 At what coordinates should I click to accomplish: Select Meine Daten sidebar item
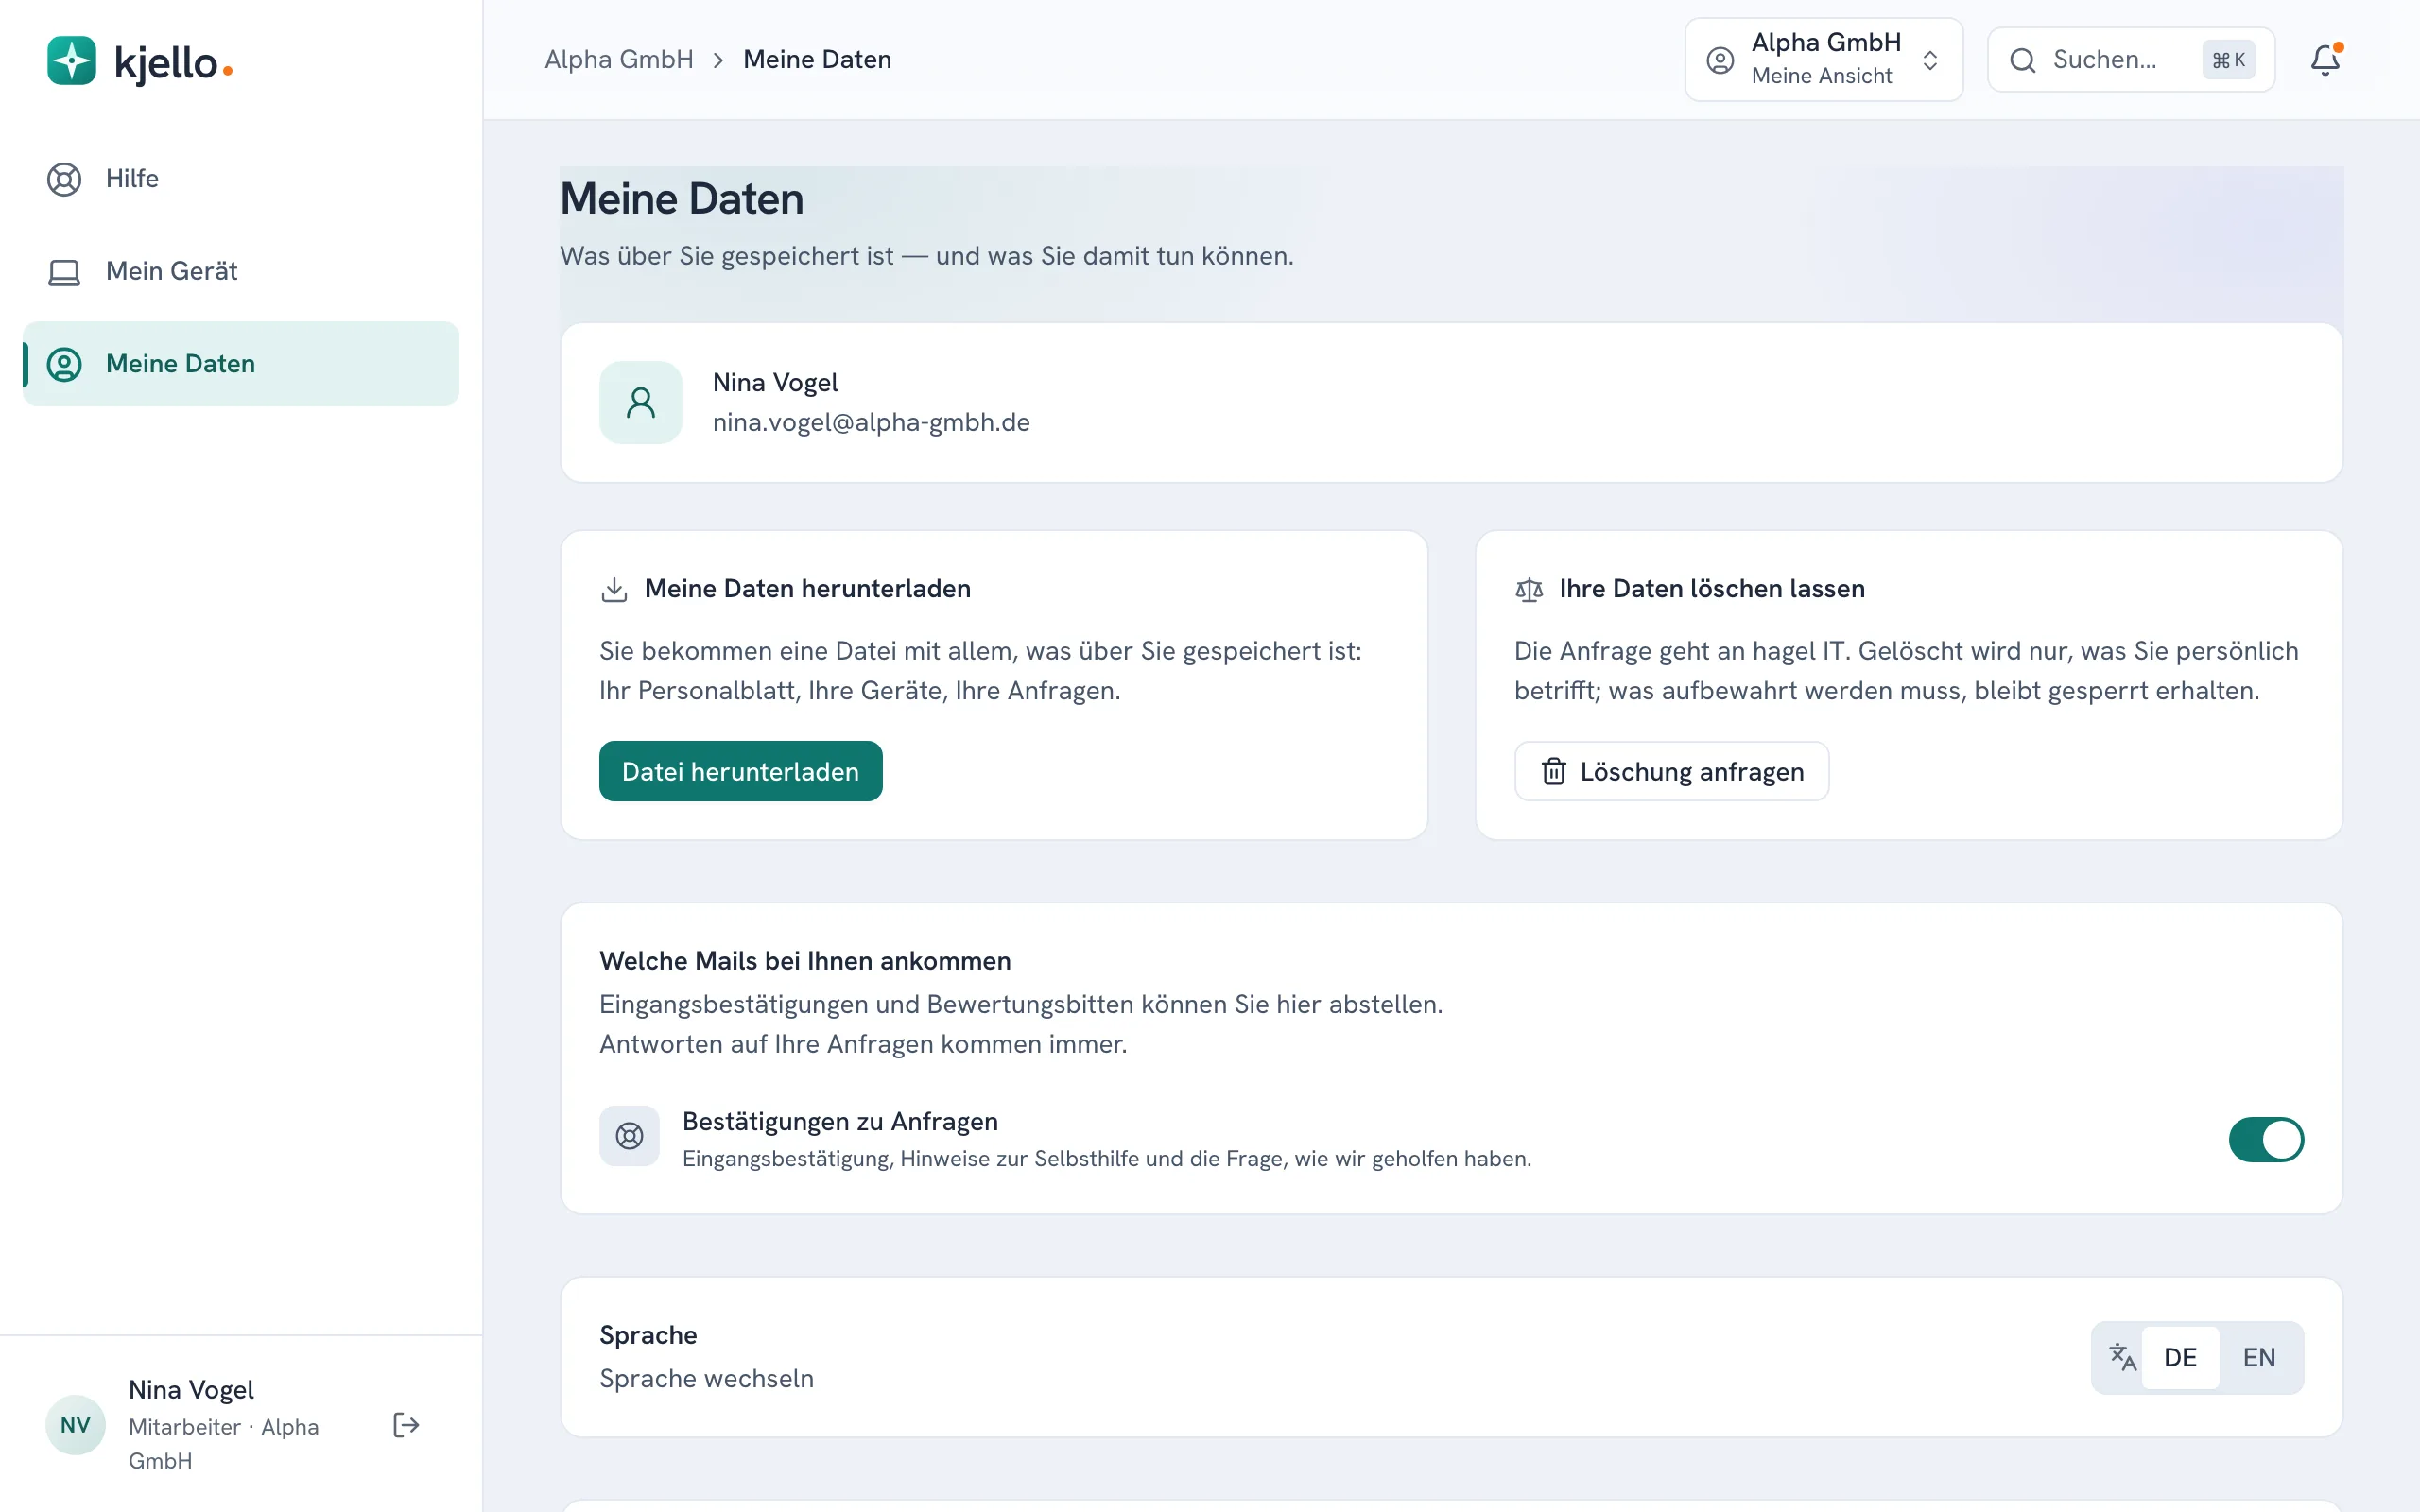coord(240,364)
